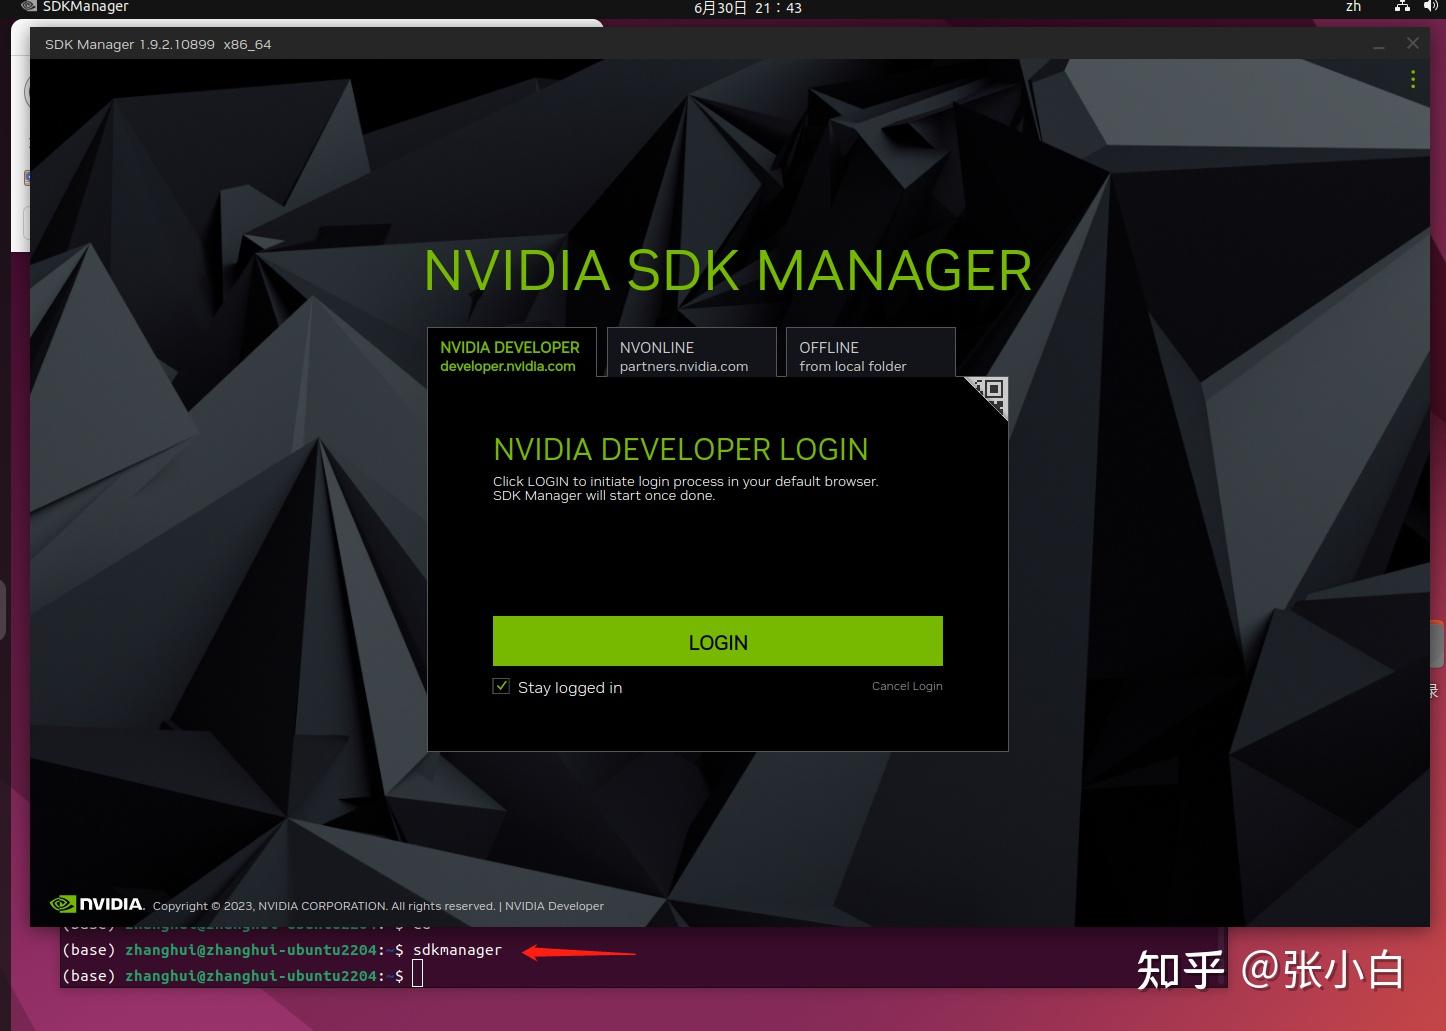Click the sdkmanager command text in the terminal

[457, 950]
